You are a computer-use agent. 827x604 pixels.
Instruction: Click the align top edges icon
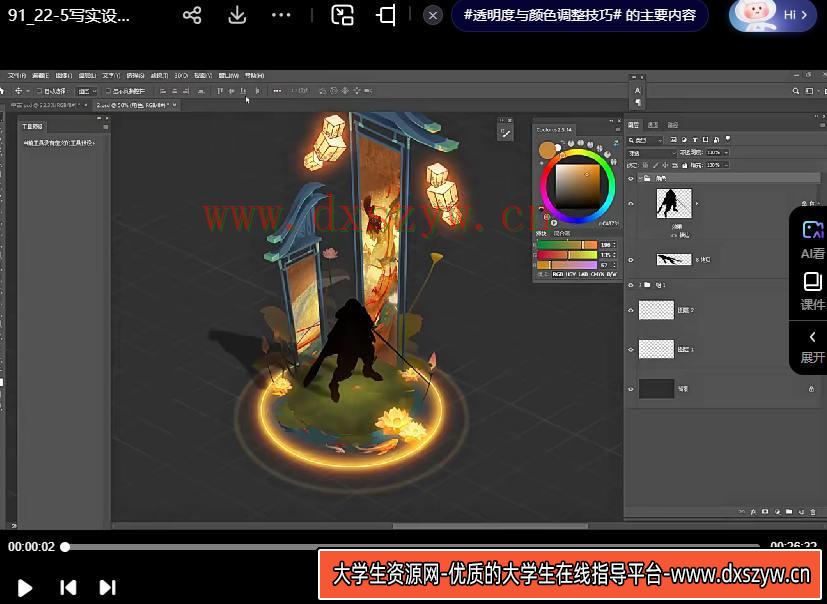pyautogui.click(x=219, y=91)
